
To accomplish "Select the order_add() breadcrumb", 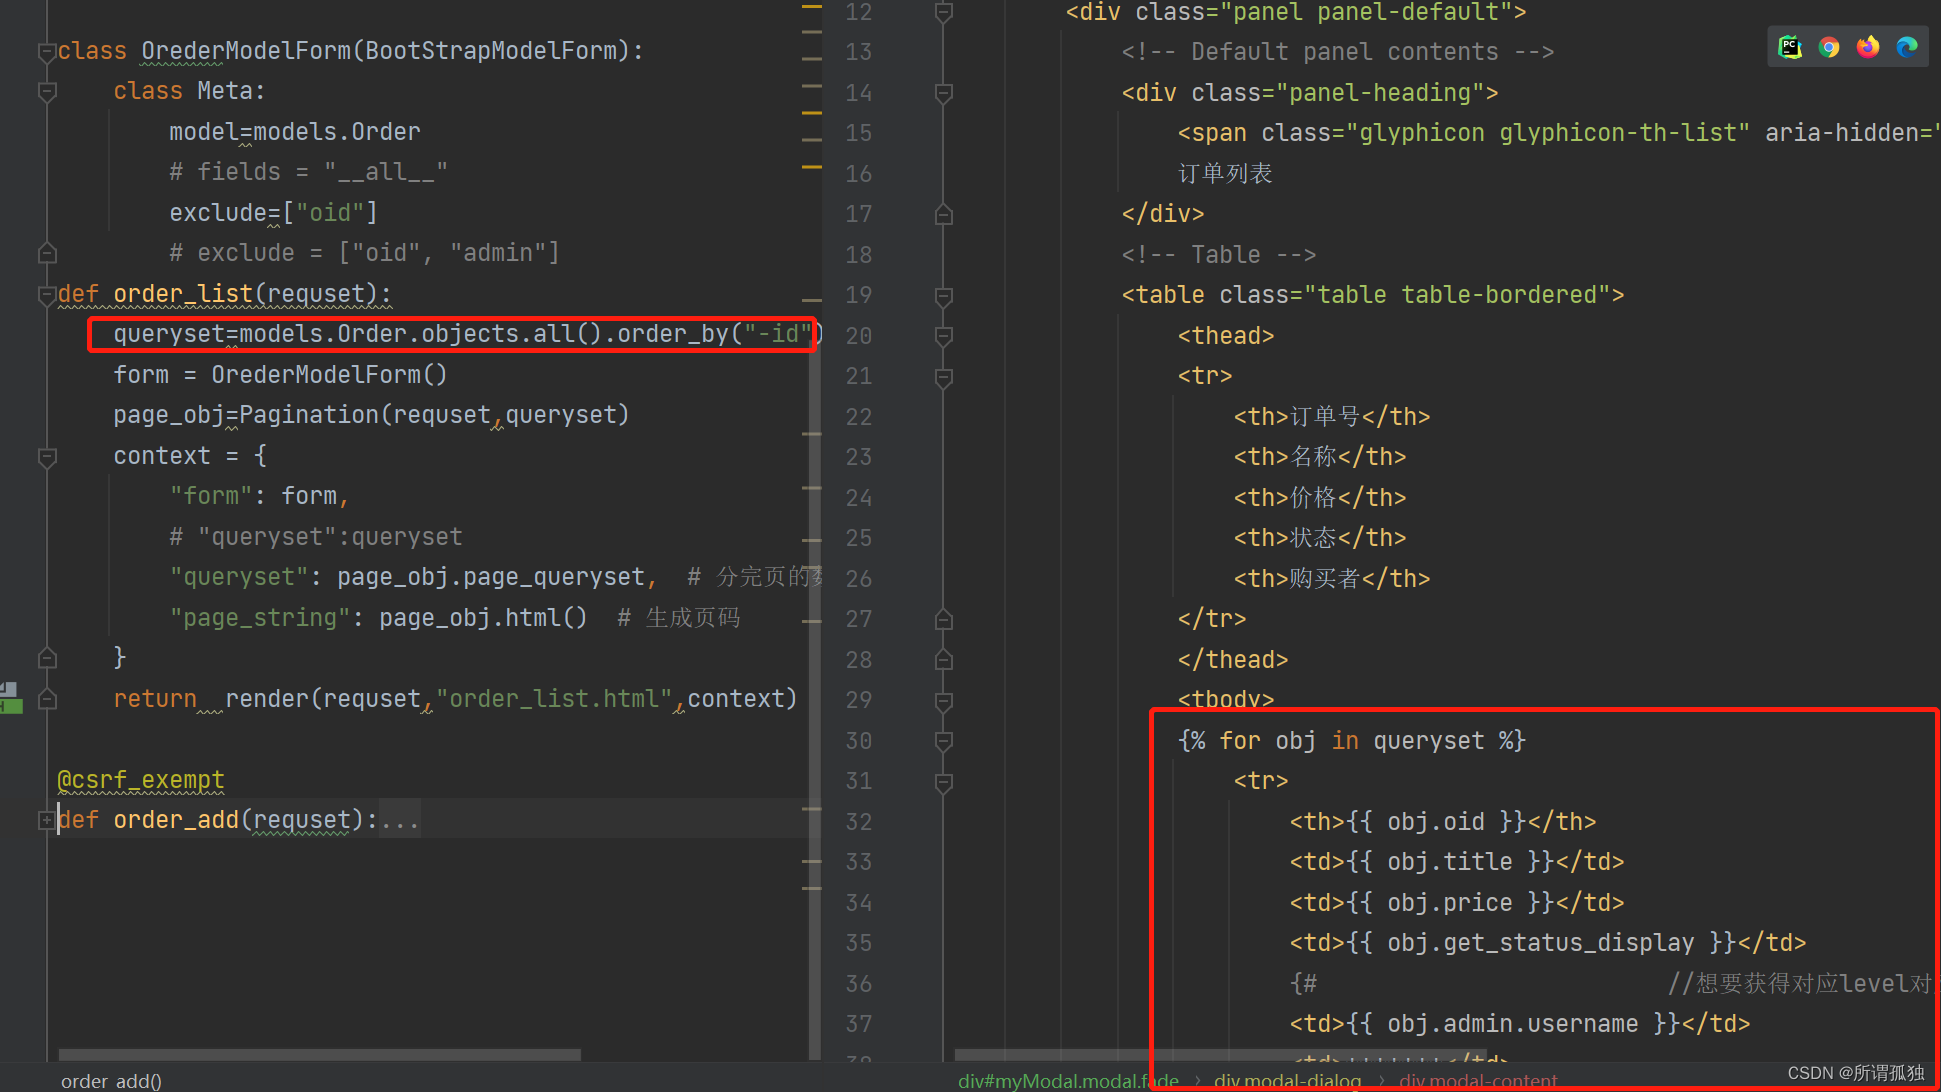I will 111,1081.
